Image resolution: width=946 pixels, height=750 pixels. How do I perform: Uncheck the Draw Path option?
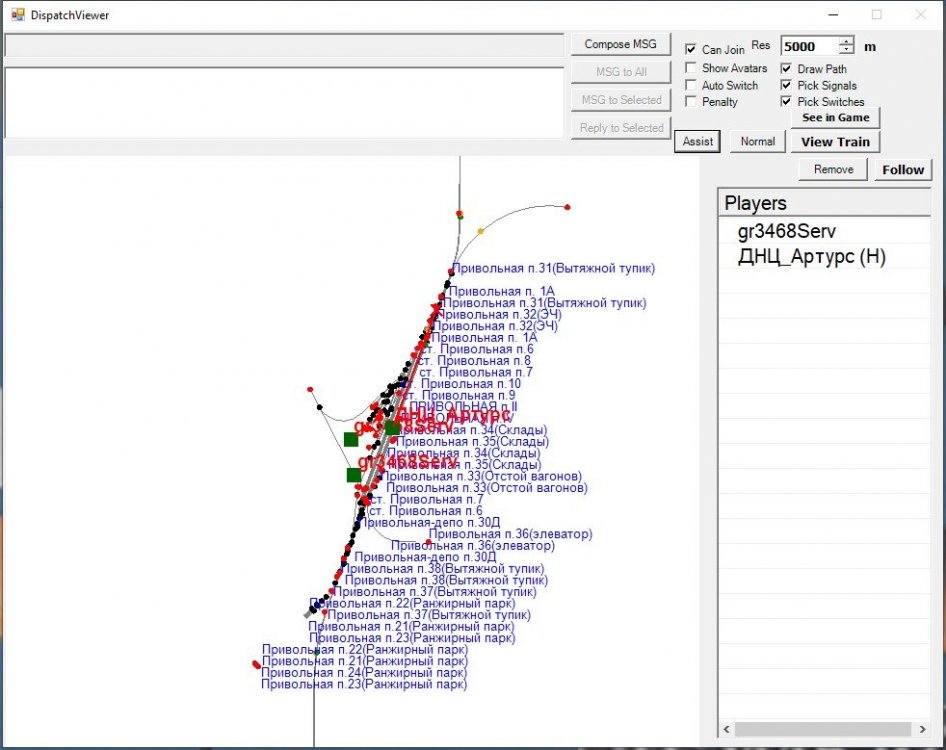click(x=786, y=69)
